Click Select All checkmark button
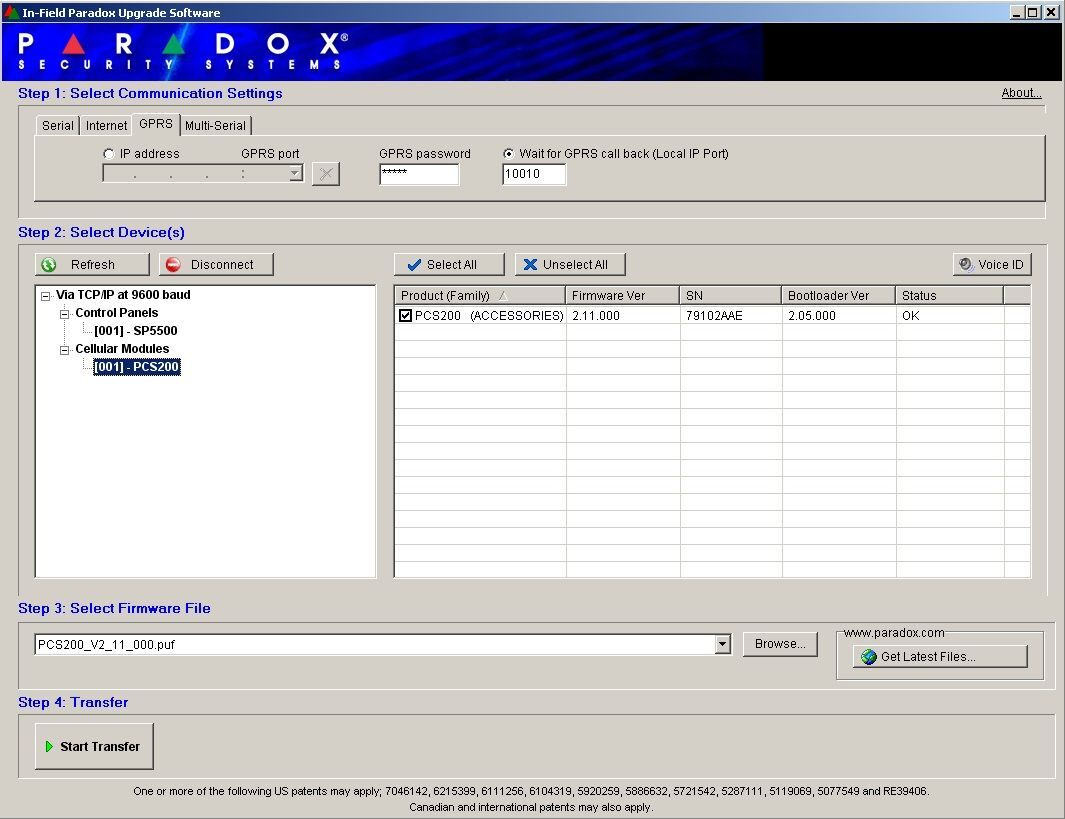The image size is (1065, 819). 450,265
